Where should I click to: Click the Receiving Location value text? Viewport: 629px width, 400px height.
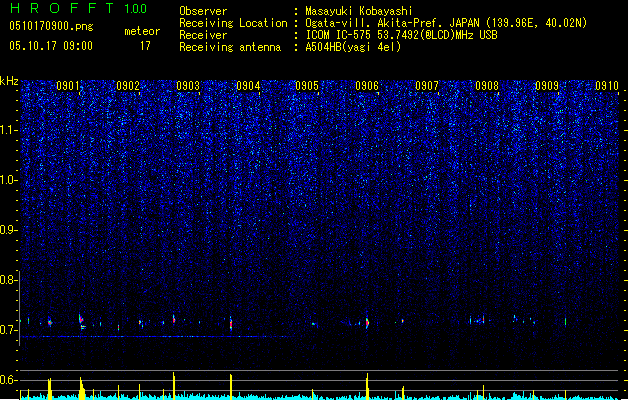[446, 23]
